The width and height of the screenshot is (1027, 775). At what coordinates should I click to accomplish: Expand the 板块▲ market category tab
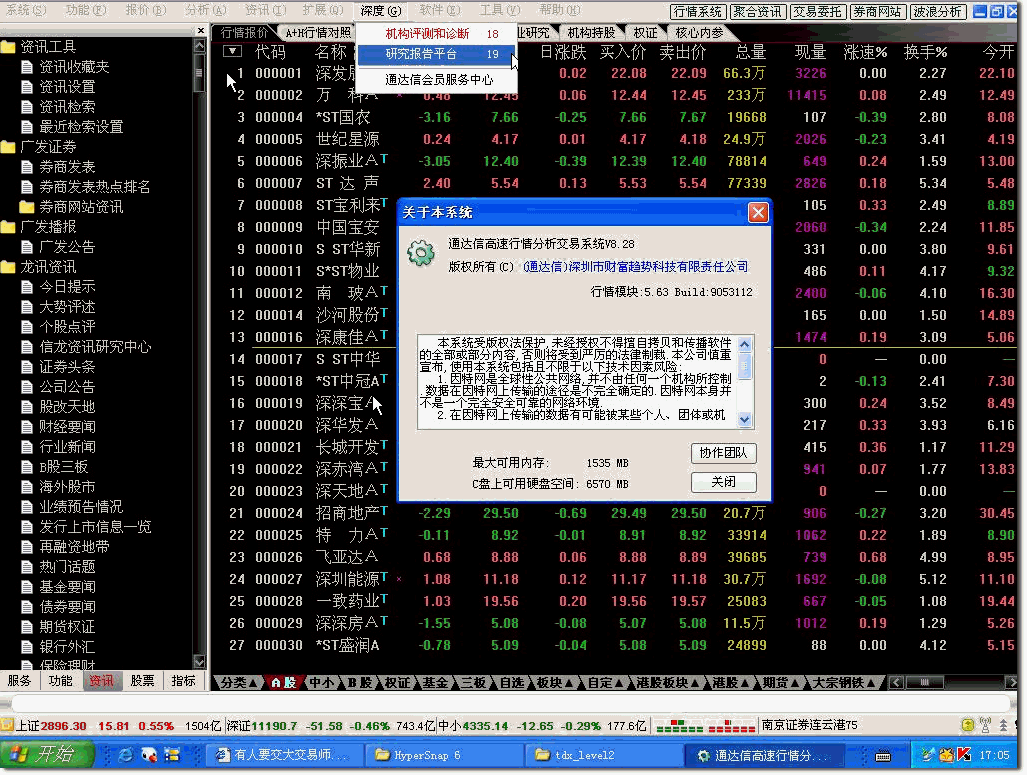(x=555, y=683)
